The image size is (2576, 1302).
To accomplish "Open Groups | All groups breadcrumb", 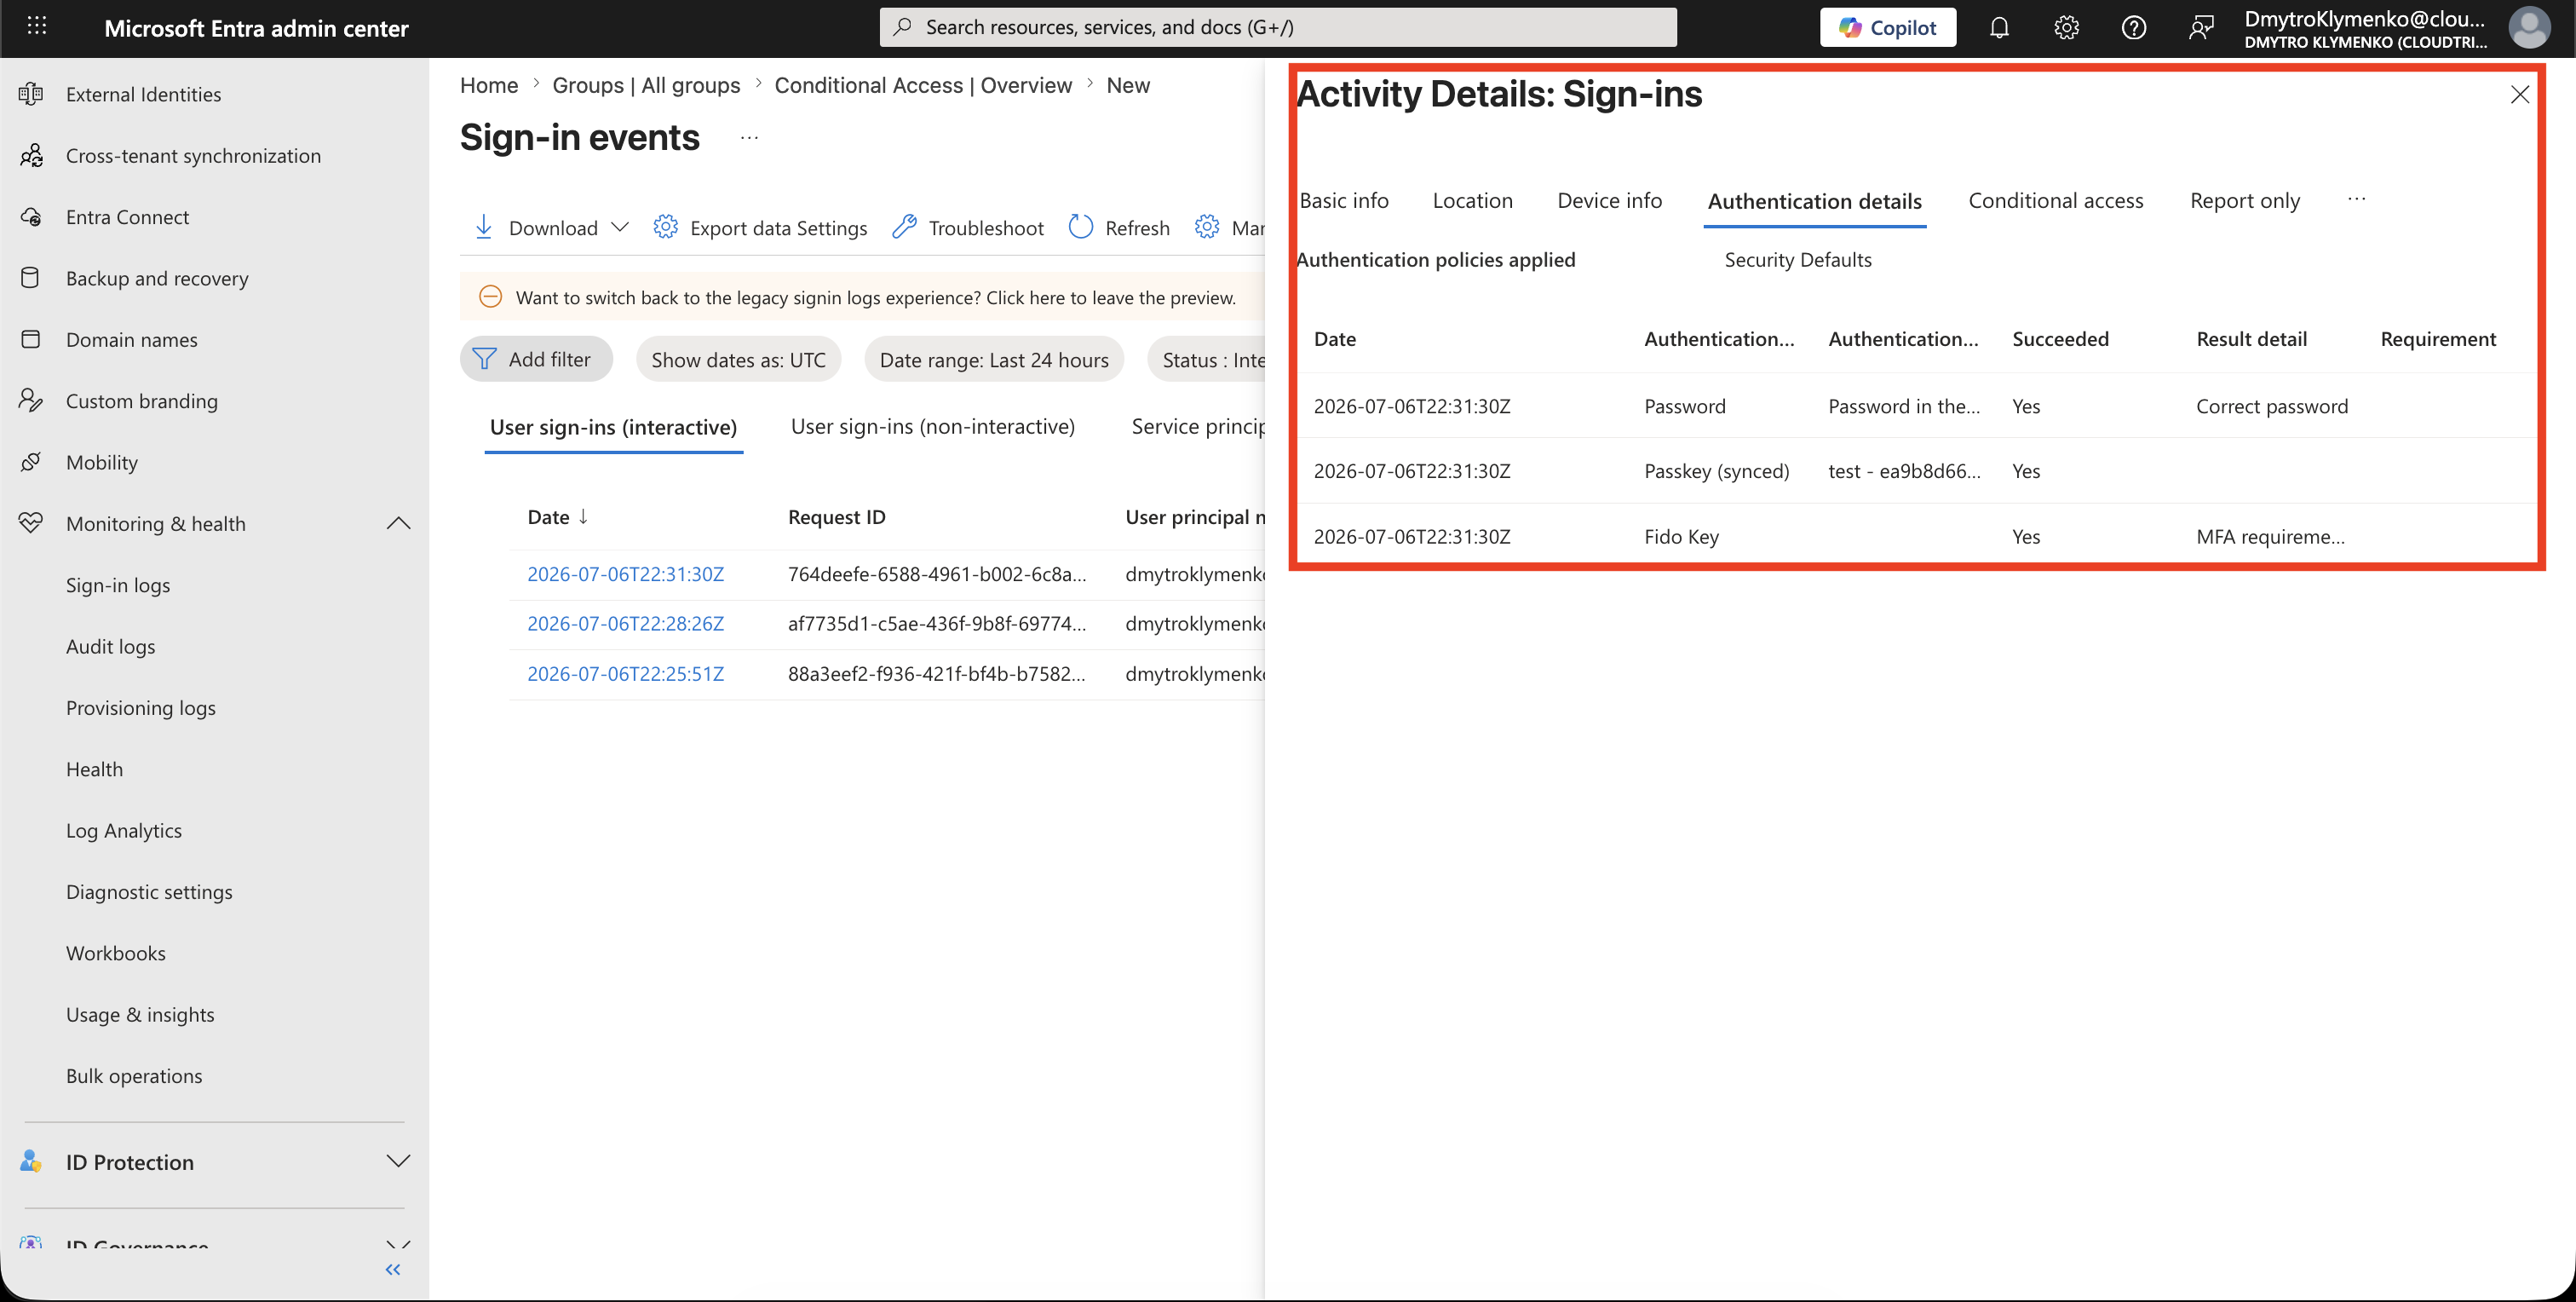I will click(646, 85).
